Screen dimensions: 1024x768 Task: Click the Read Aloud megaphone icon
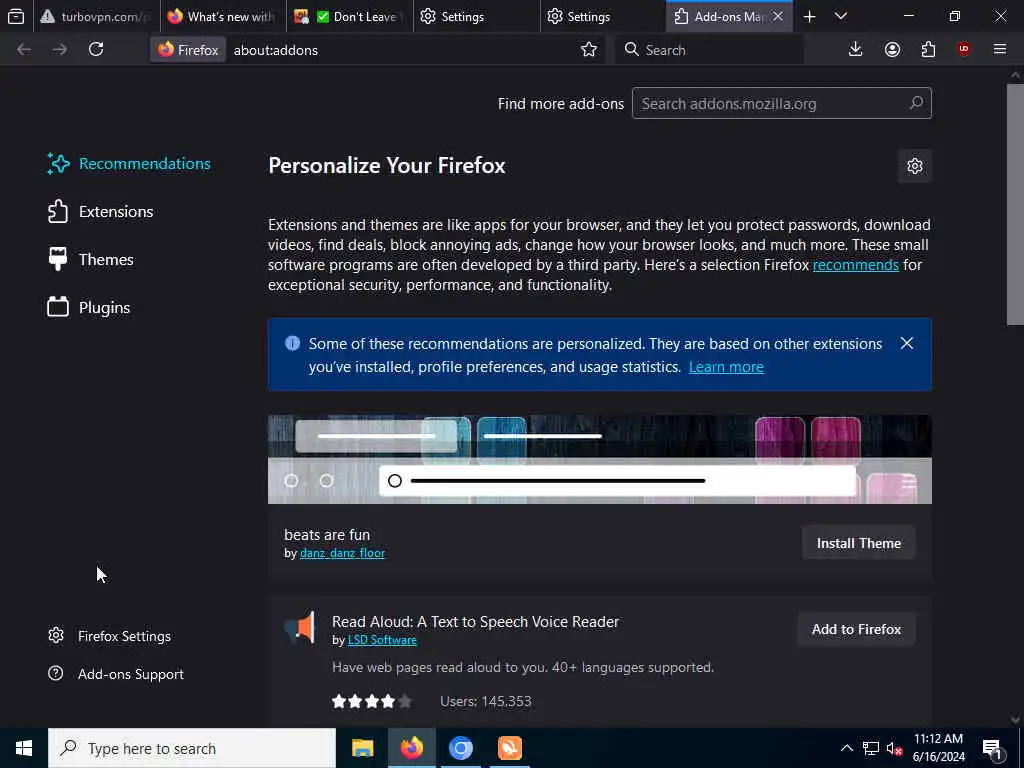[x=300, y=628]
